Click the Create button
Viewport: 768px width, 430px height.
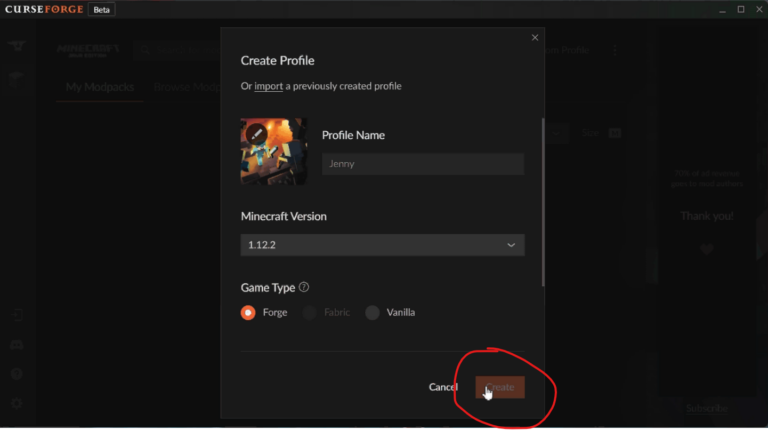click(x=500, y=387)
